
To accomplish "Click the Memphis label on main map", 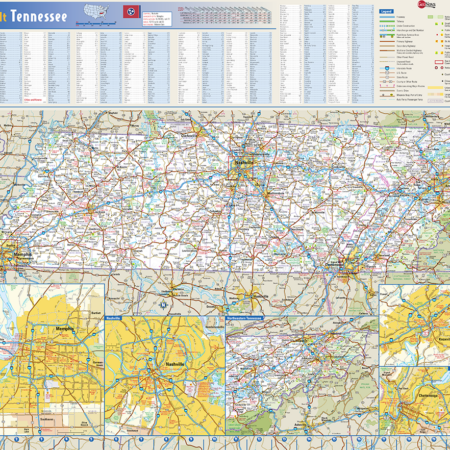I will click(23, 255).
